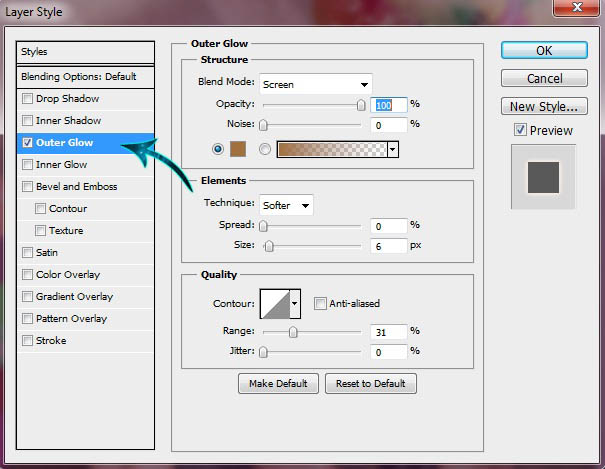The width and height of the screenshot is (605, 469).
Task: Click the Opacity value field
Action: [x=389, y=105]
